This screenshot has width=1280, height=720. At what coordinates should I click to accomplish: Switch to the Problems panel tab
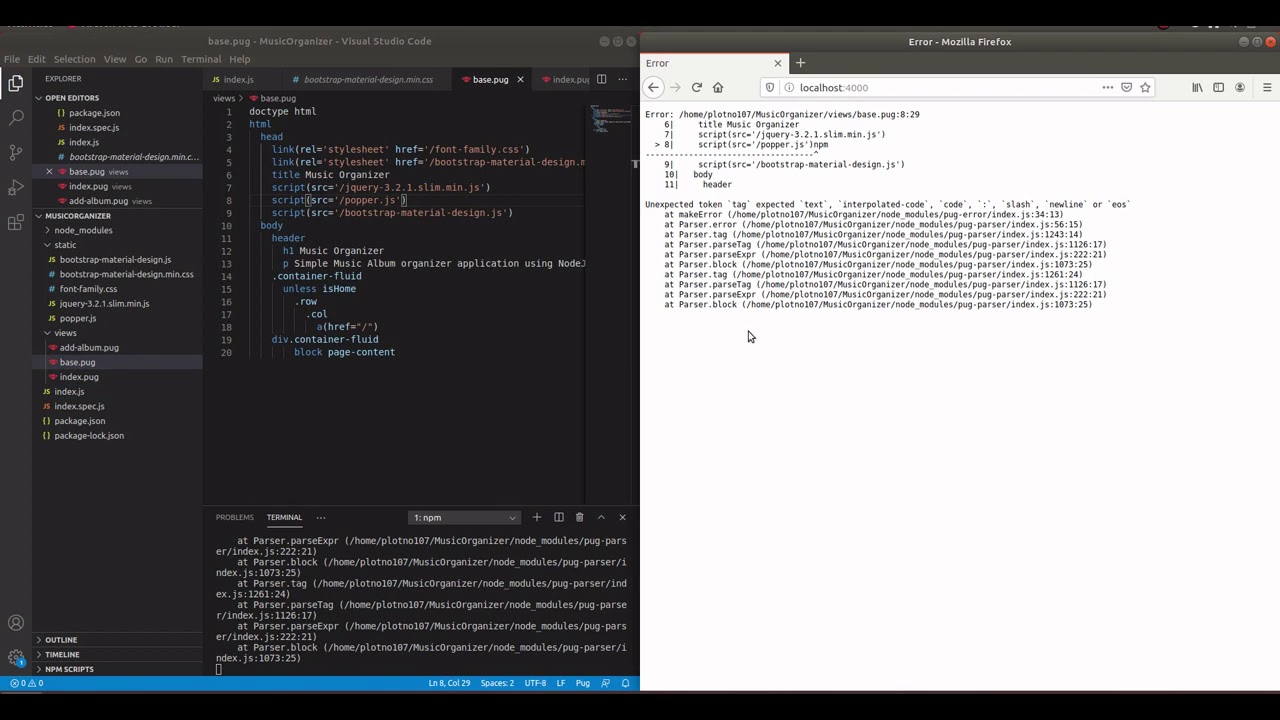(235, 517)
